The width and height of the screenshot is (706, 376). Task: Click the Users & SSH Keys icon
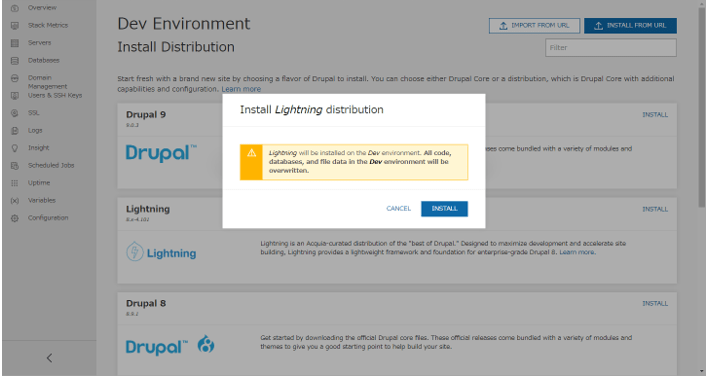click(15, 95)
